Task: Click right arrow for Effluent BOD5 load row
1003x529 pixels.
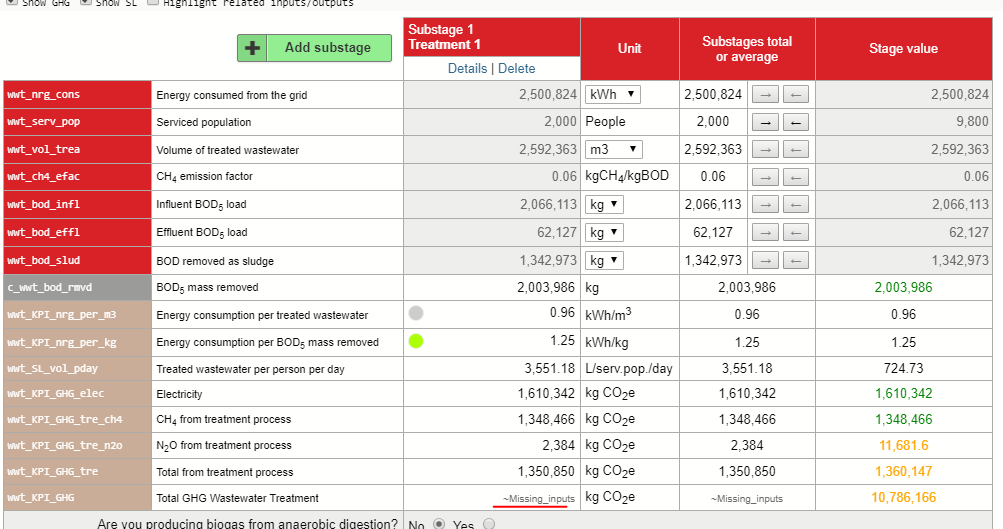Action: [x=765, y=233]
